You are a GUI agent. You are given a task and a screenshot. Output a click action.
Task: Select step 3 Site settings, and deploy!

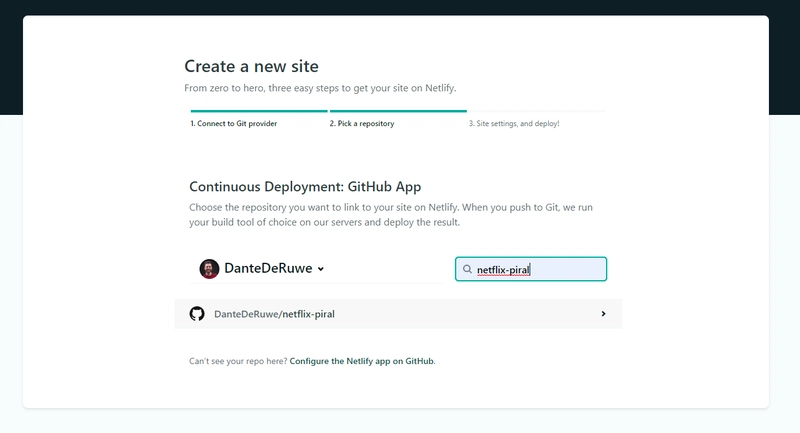coord(514,123)
